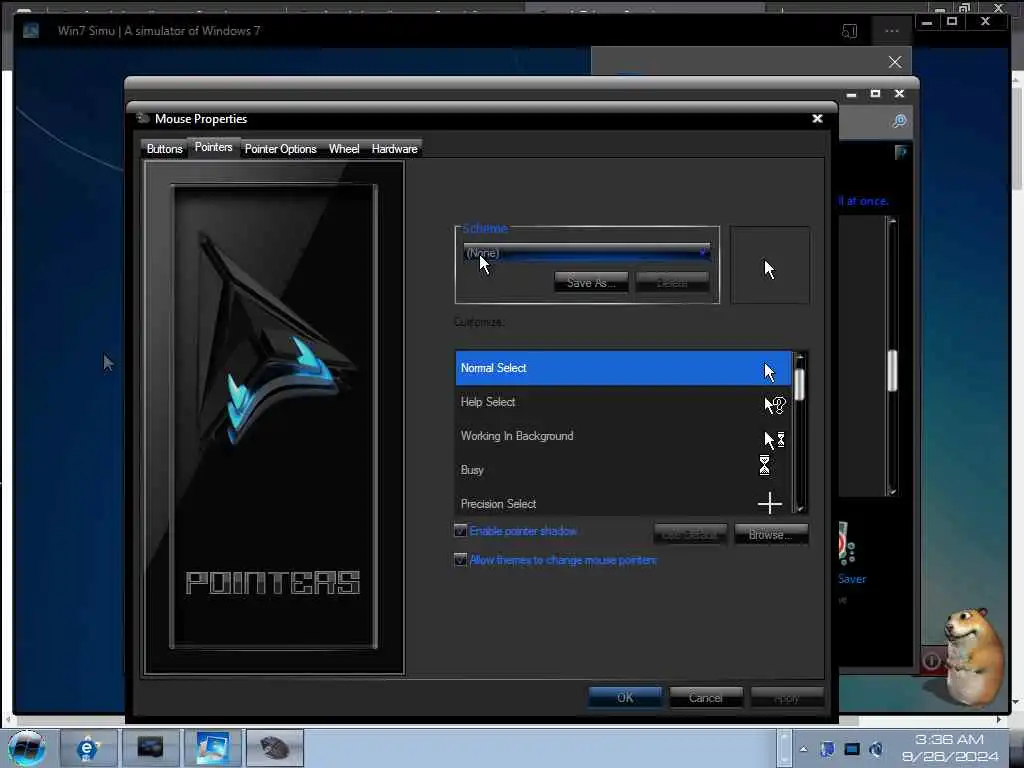This screenshot has width=1024, height=768.
Task: Click the Precision Select crosshair icon
Action: (x=770, y=503)
